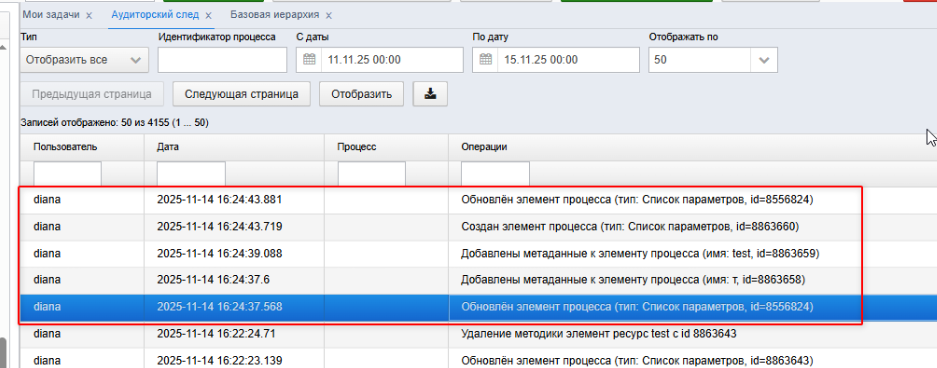
Task: Click the Отображать по value field 50
Action: pos(700,60)
